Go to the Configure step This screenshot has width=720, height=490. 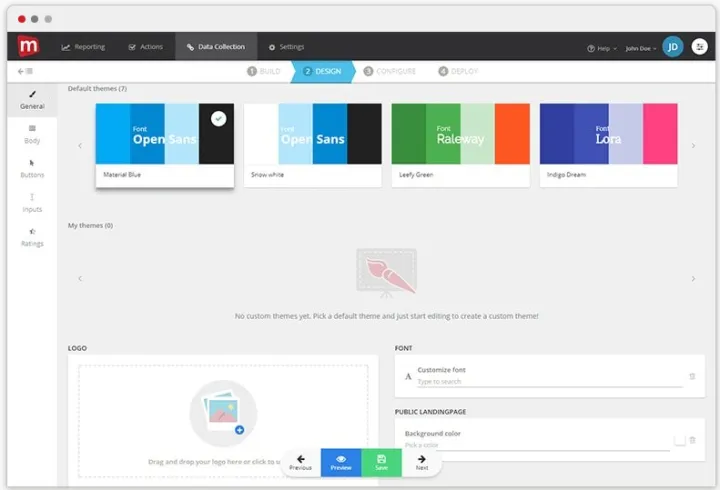(389, 71)
